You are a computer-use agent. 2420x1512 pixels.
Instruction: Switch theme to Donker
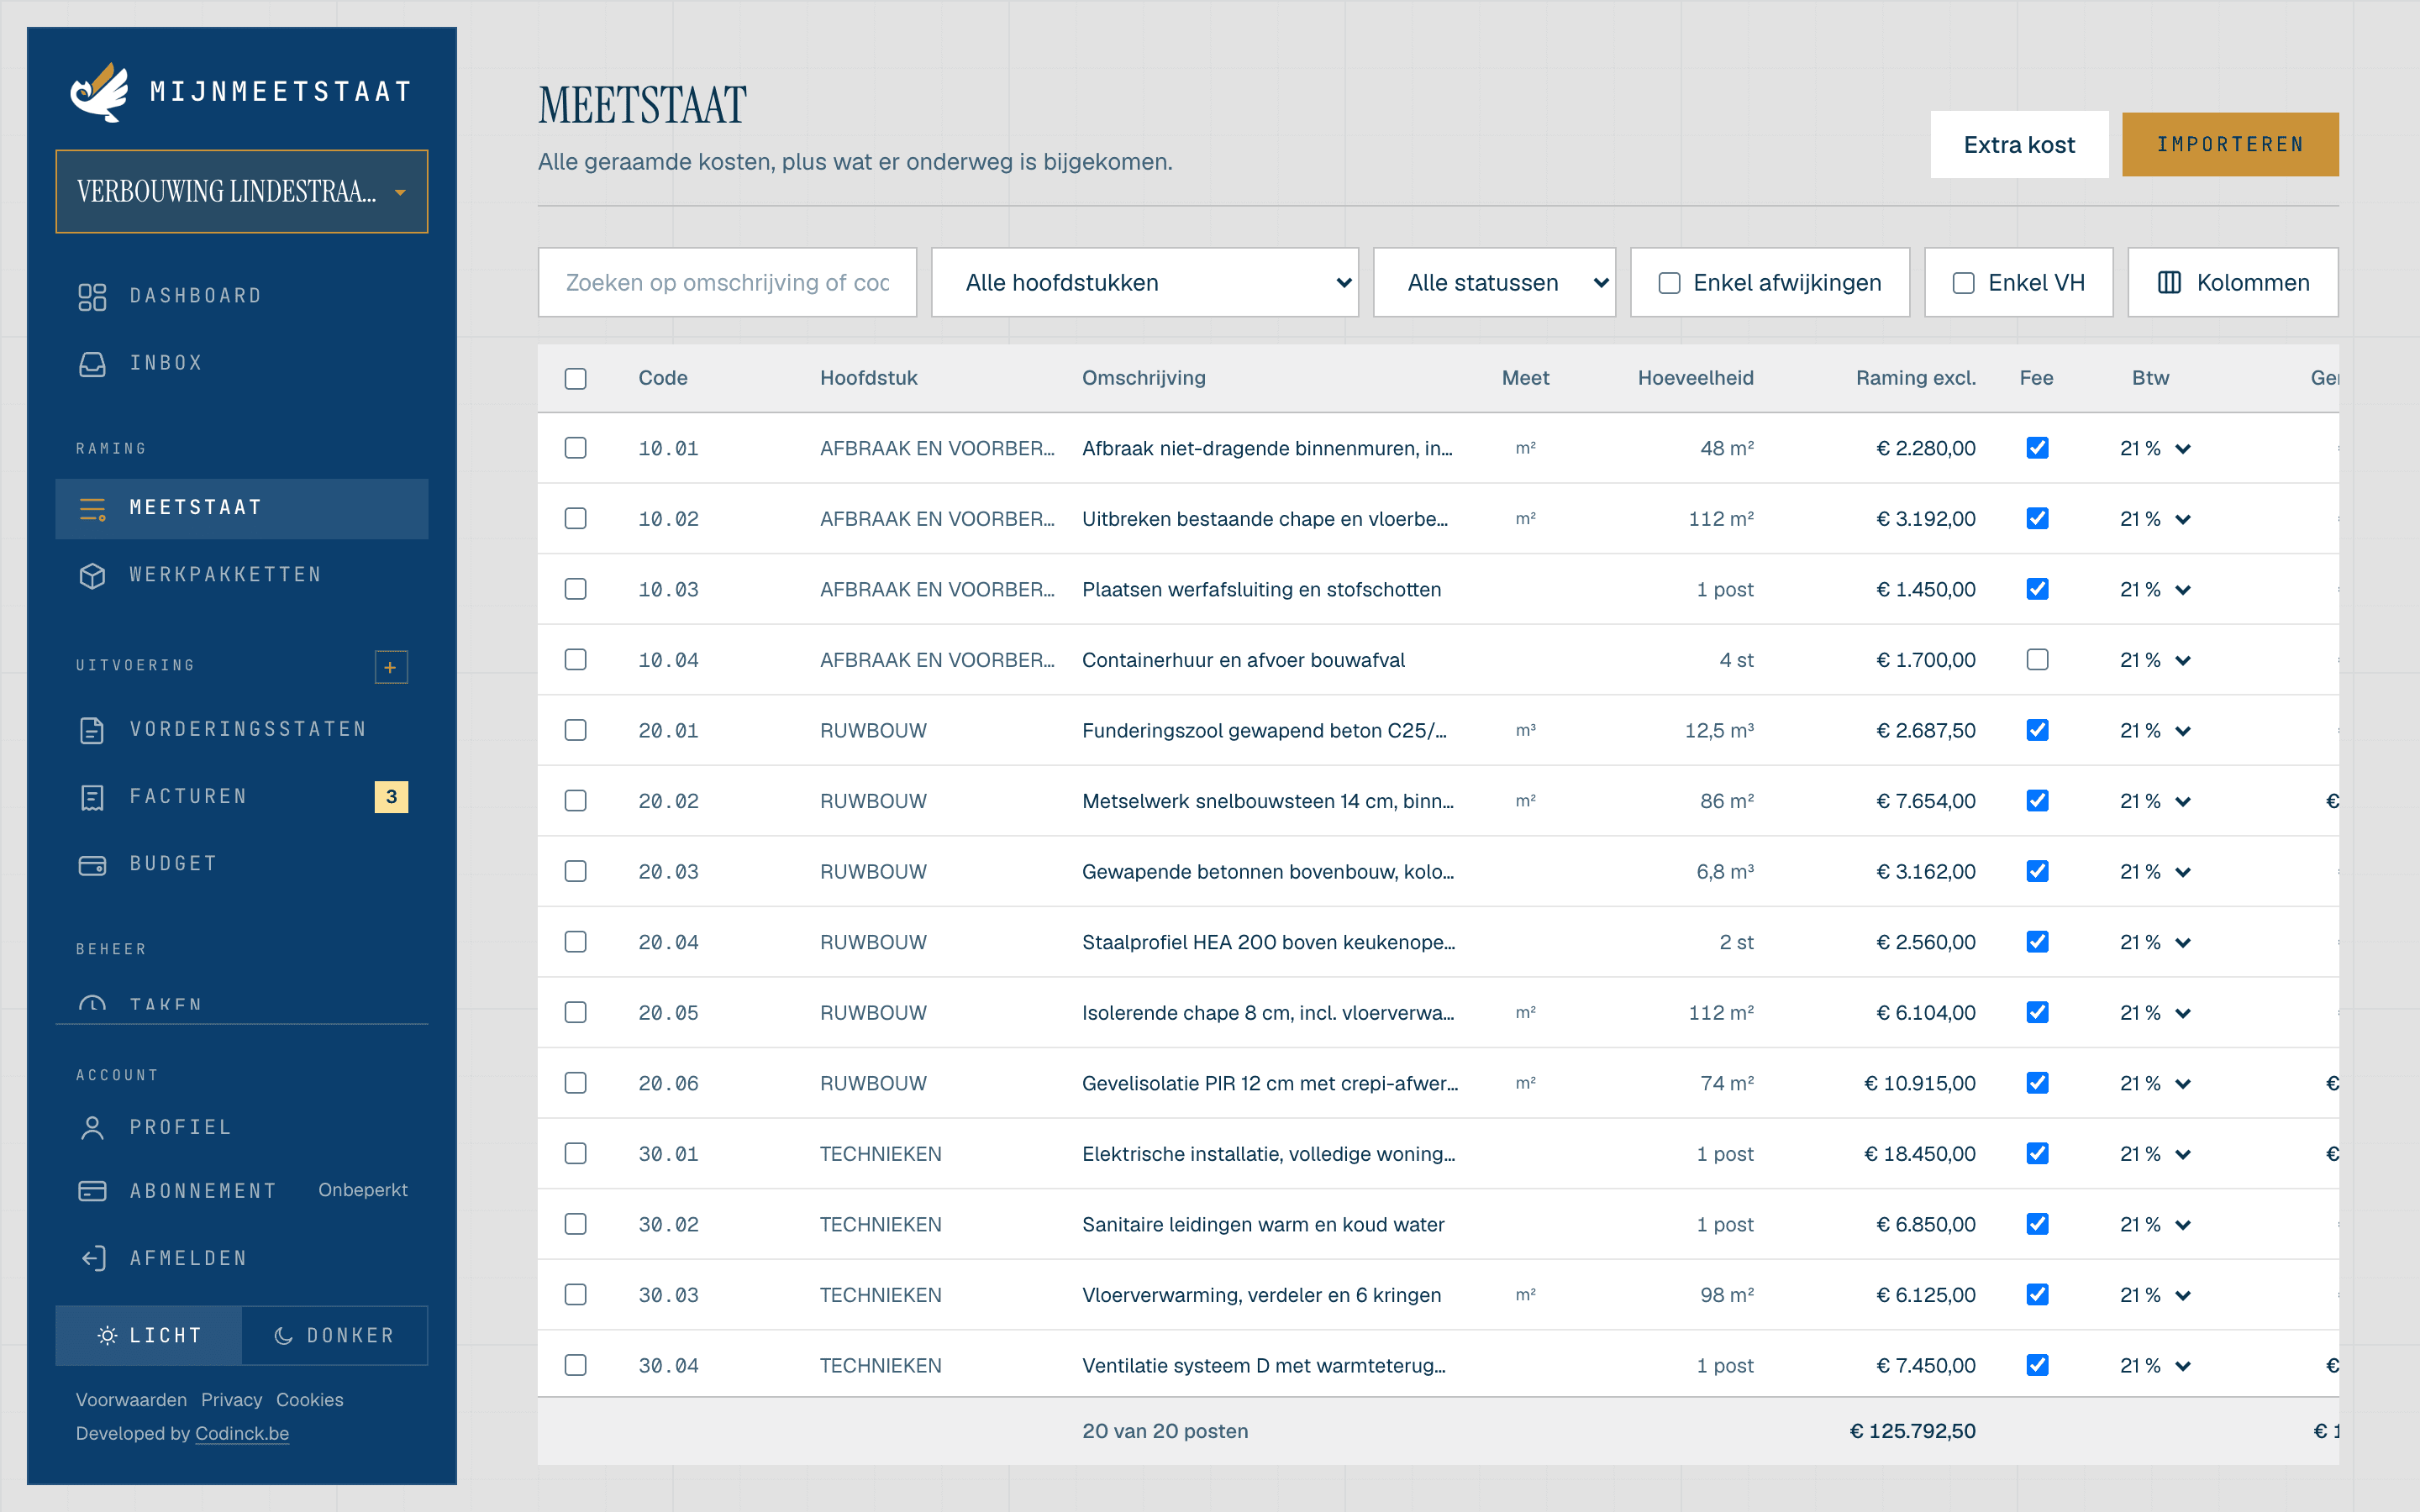pyautogui.click(x=335, y=1336)
